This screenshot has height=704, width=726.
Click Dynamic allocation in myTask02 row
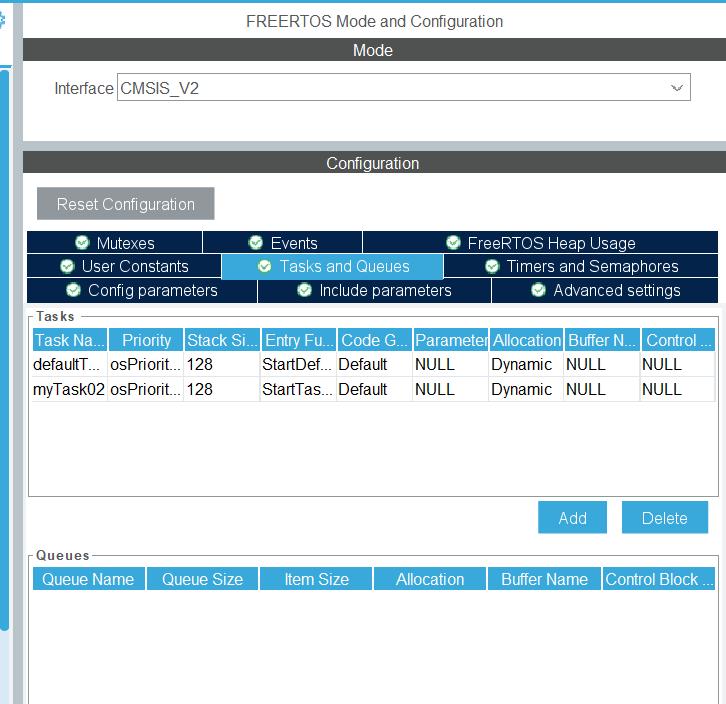[526, 389]
